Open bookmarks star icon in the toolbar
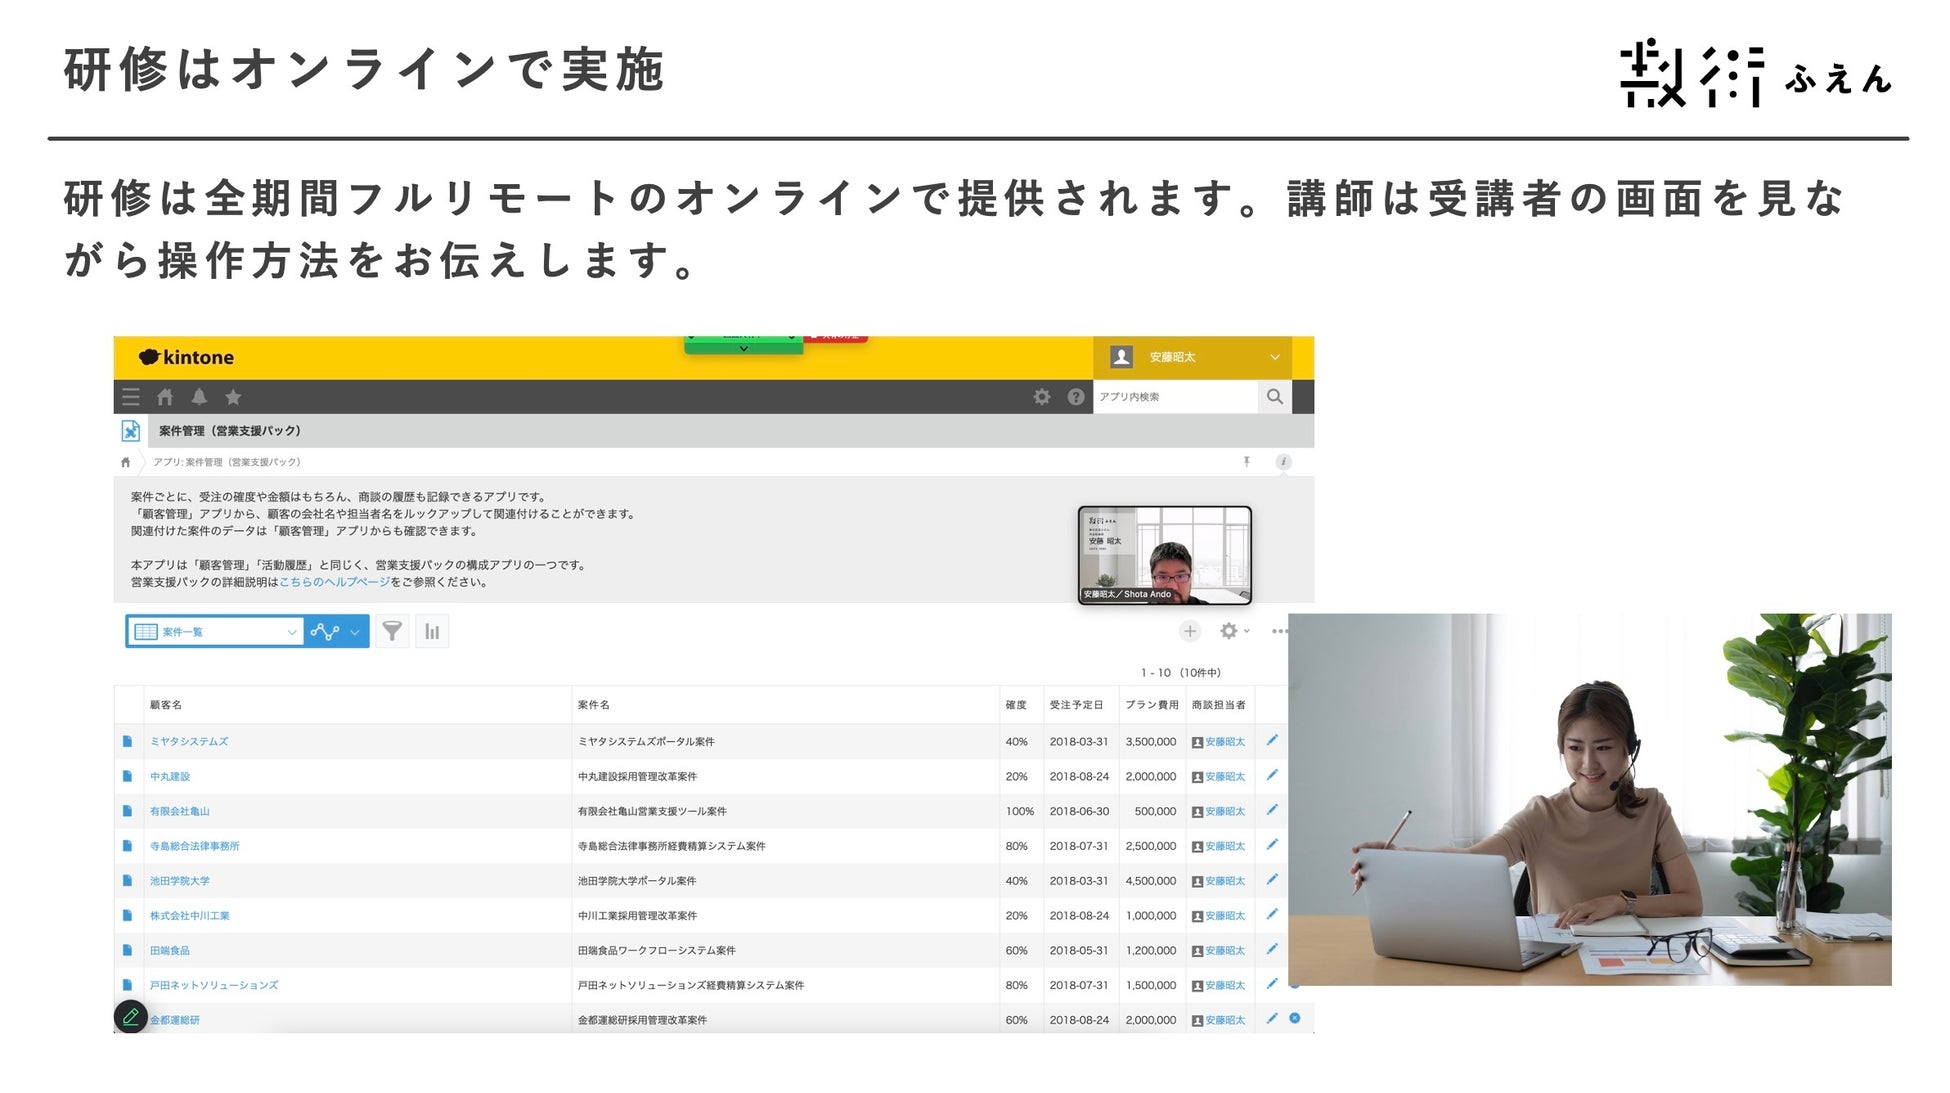The width and height of the screenshot is (1950, 1093). 233,397
